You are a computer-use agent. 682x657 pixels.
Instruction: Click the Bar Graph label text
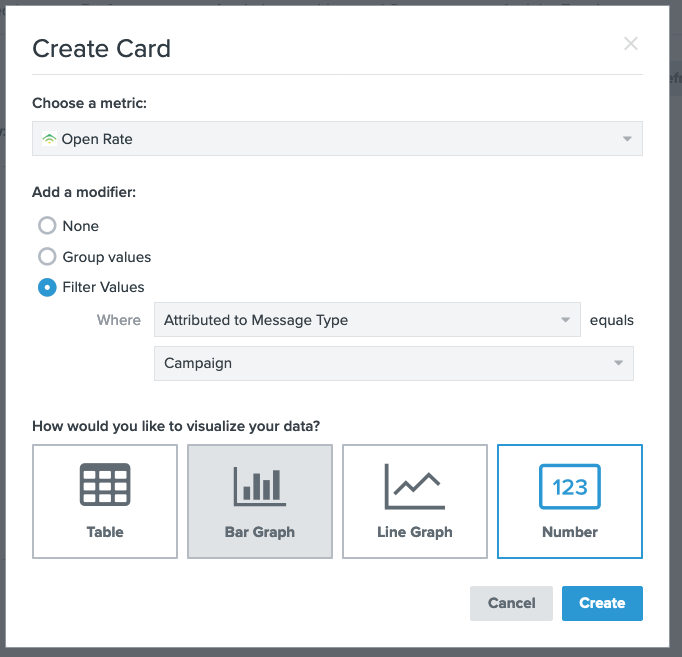[x=260, y=532]
